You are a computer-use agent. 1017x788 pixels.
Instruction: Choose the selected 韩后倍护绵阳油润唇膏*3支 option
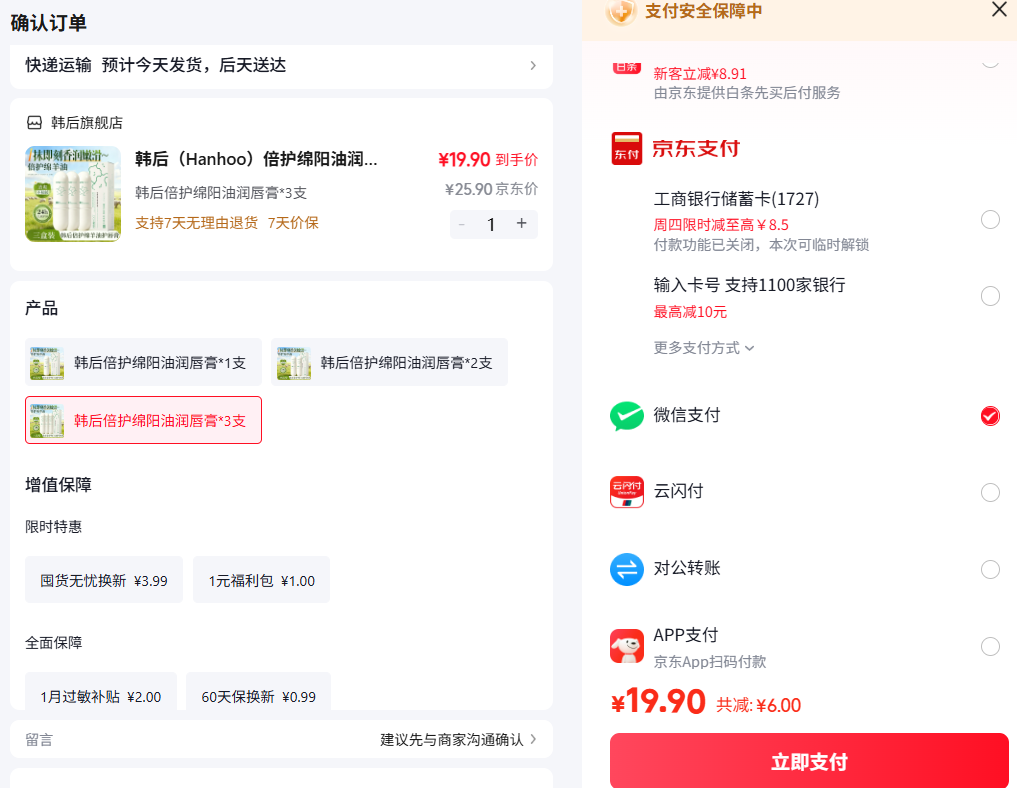[143, 420]
